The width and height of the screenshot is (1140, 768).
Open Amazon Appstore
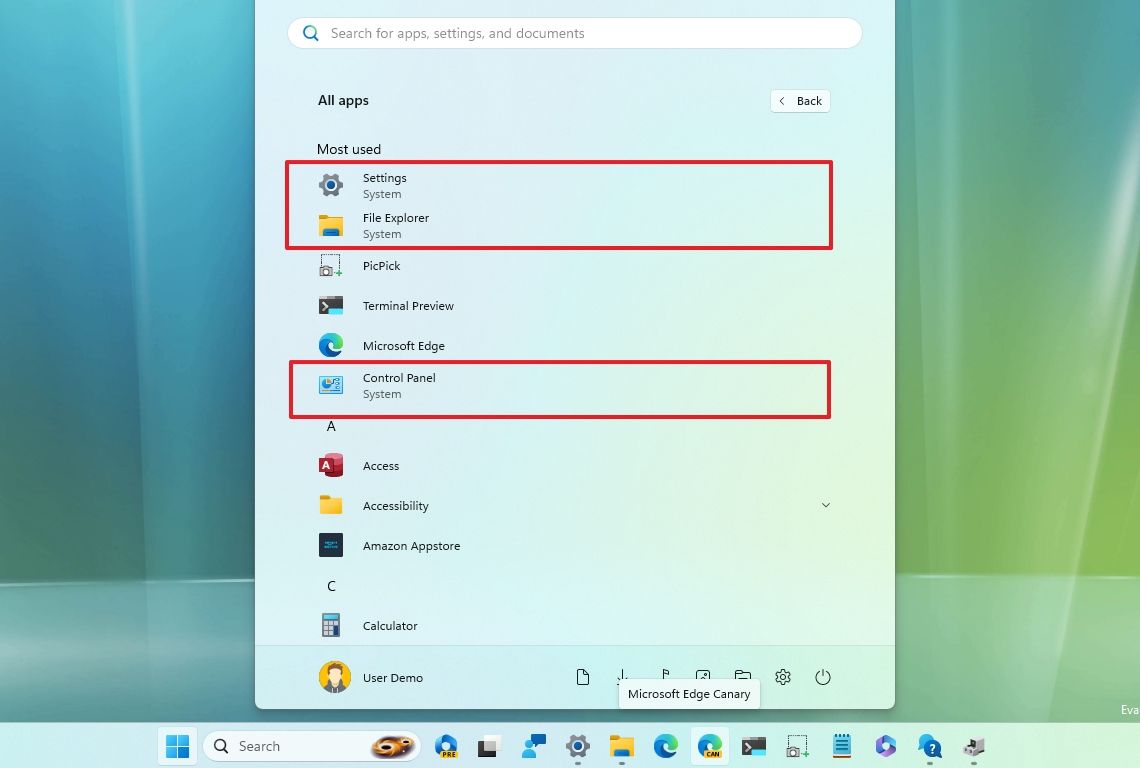pyautogui.click(x=411, y=545)
